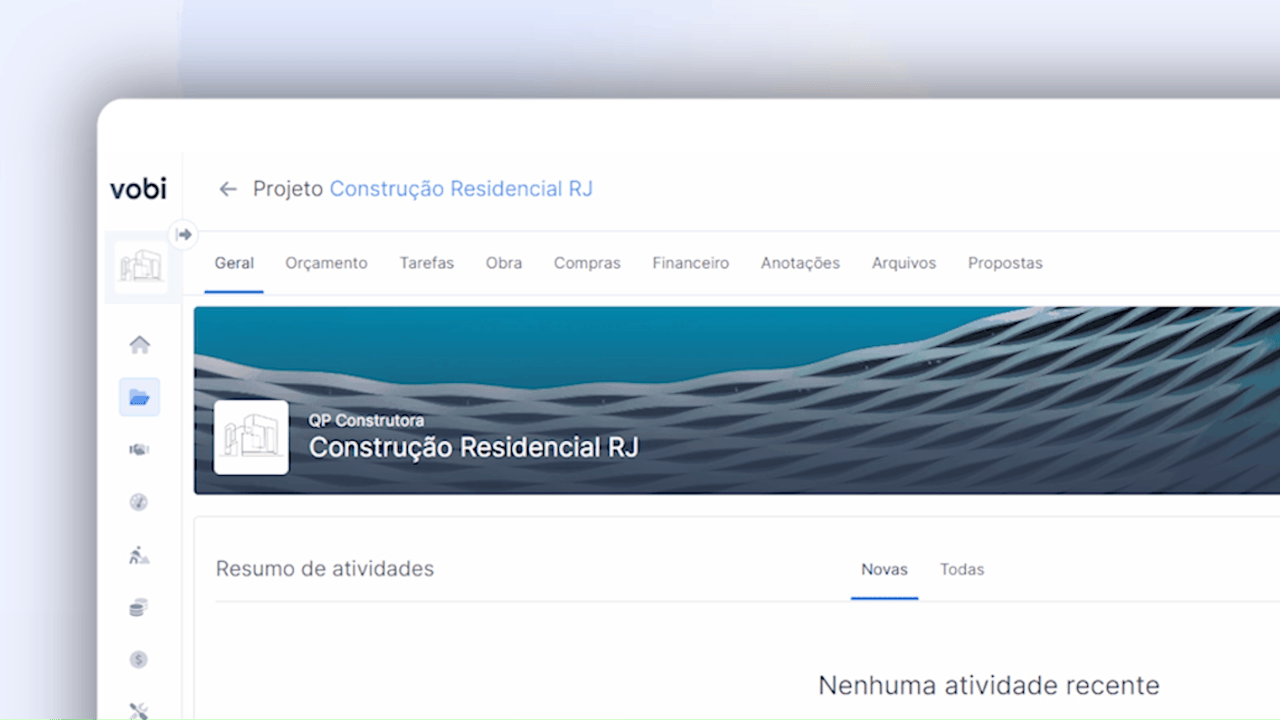Open the Compras tab
Image resolution: width=1280 pixels, height=720 pixels.
587,263
